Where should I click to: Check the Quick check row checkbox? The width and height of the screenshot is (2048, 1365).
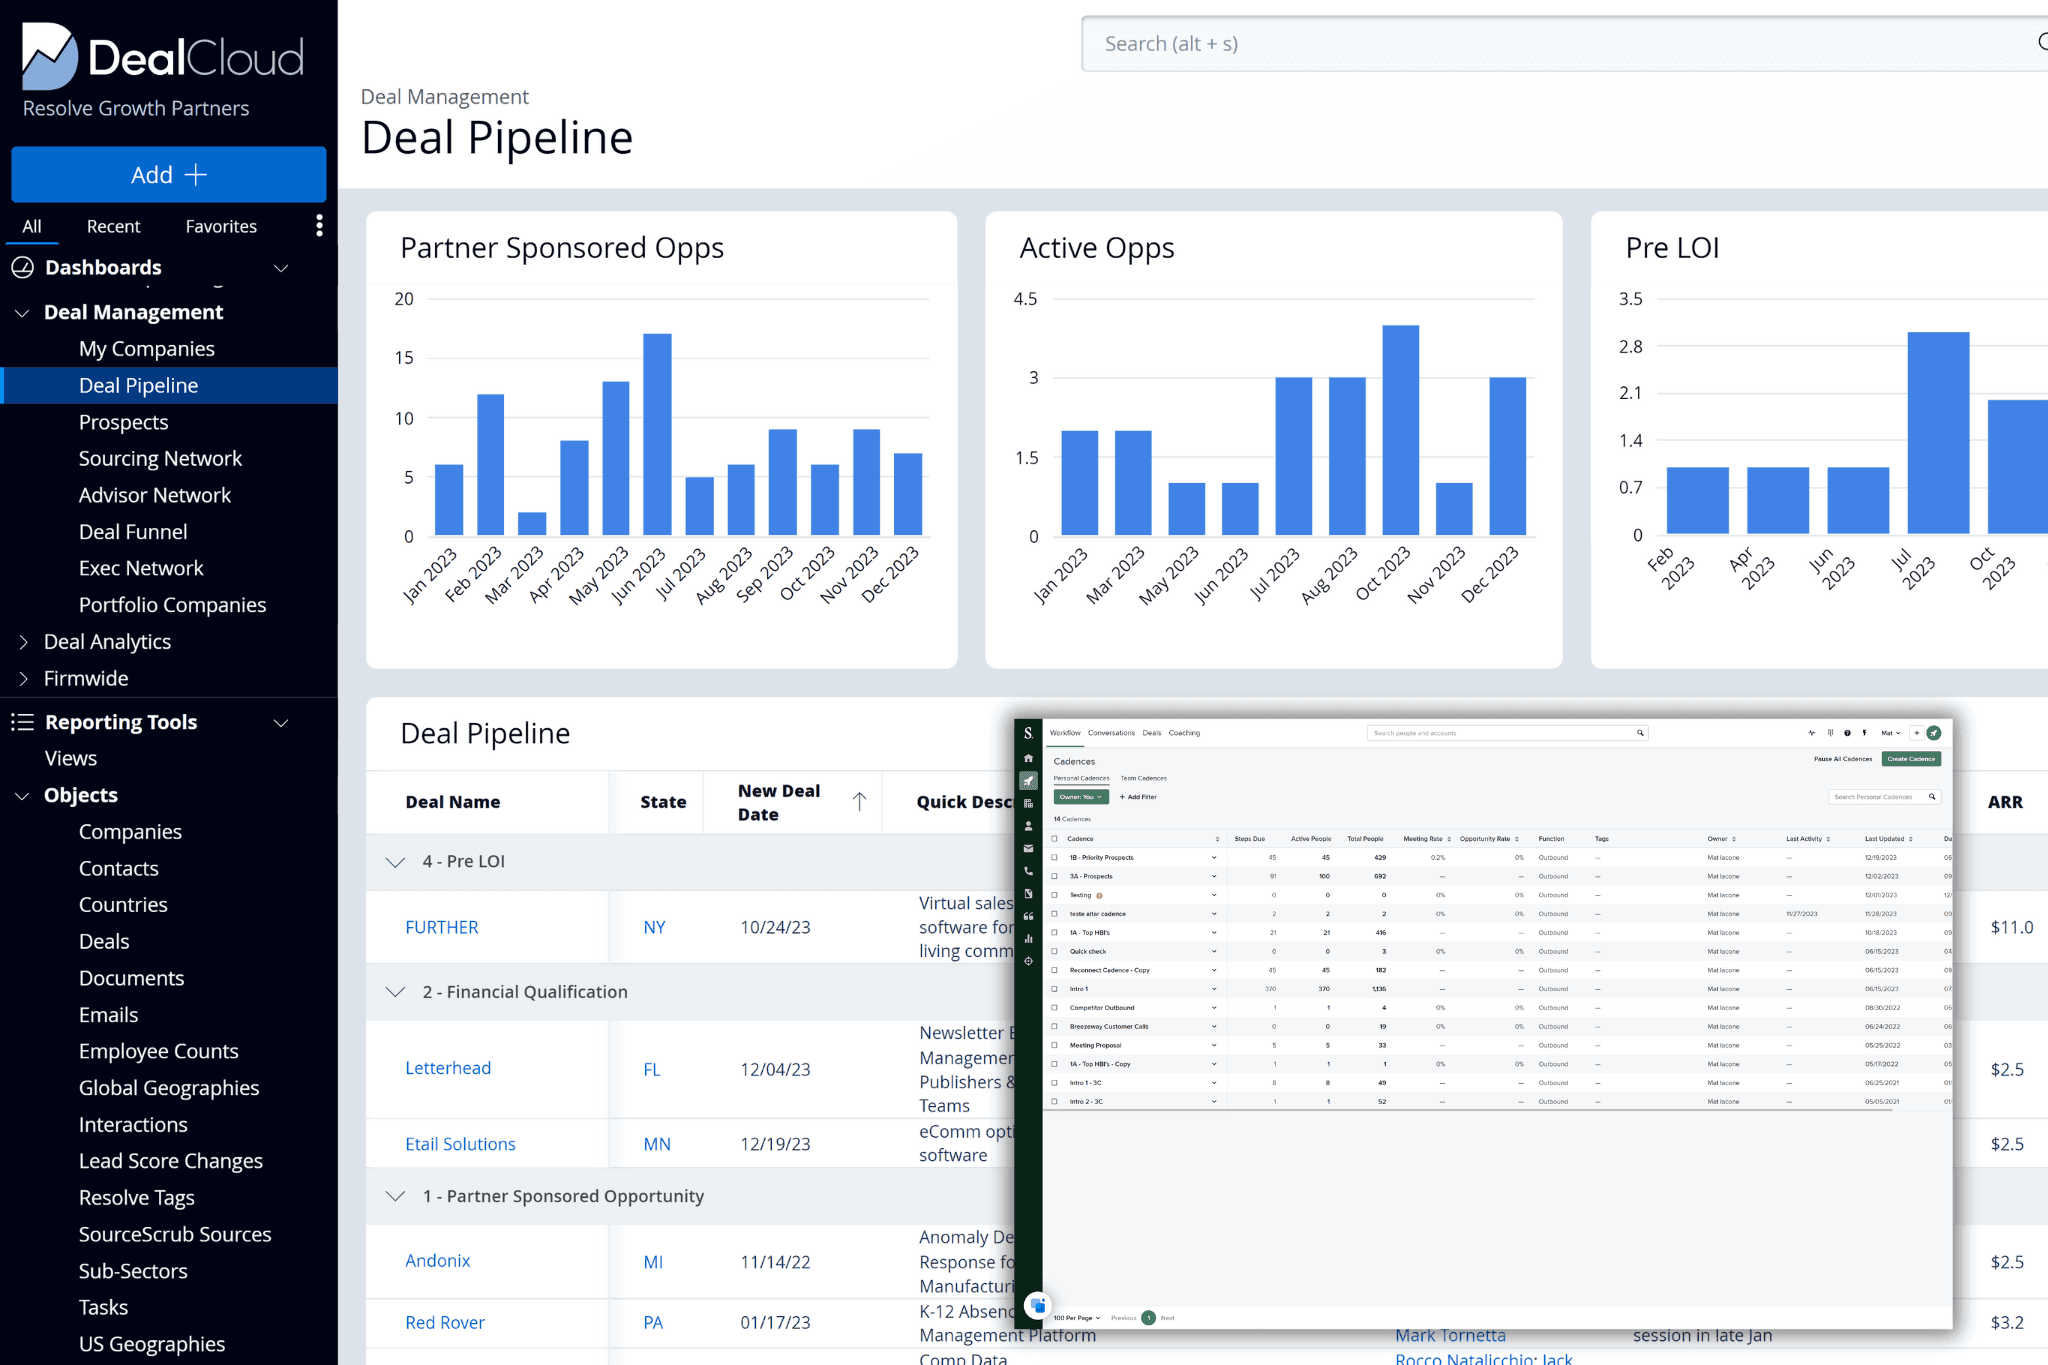coord(1054,952)
